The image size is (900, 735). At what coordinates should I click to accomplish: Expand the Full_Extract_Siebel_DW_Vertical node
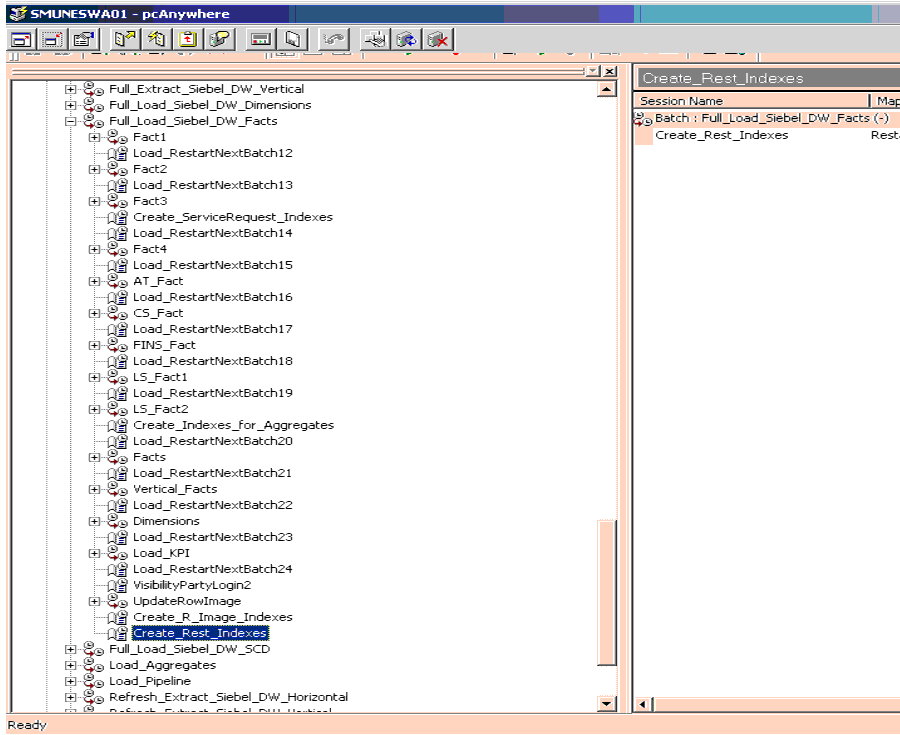[x=70, y=90]
